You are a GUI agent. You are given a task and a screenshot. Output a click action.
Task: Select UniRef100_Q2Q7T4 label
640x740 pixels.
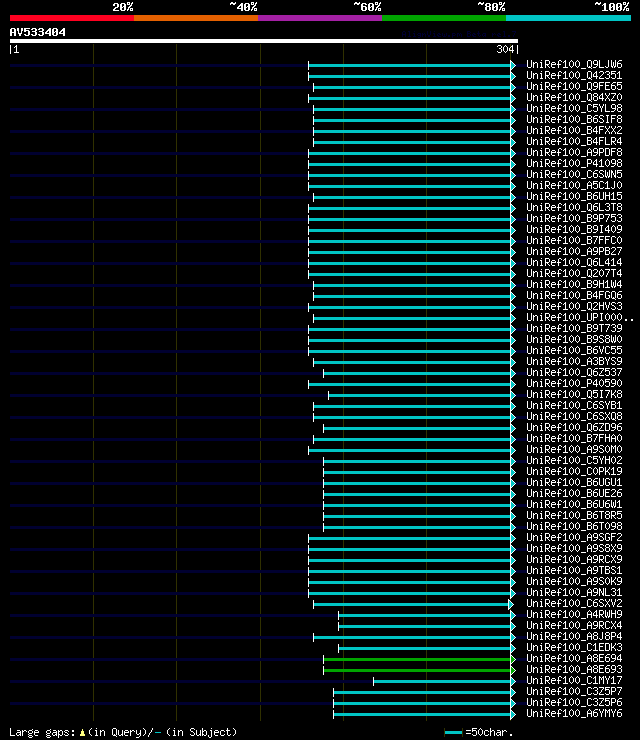tap(574, 273)
